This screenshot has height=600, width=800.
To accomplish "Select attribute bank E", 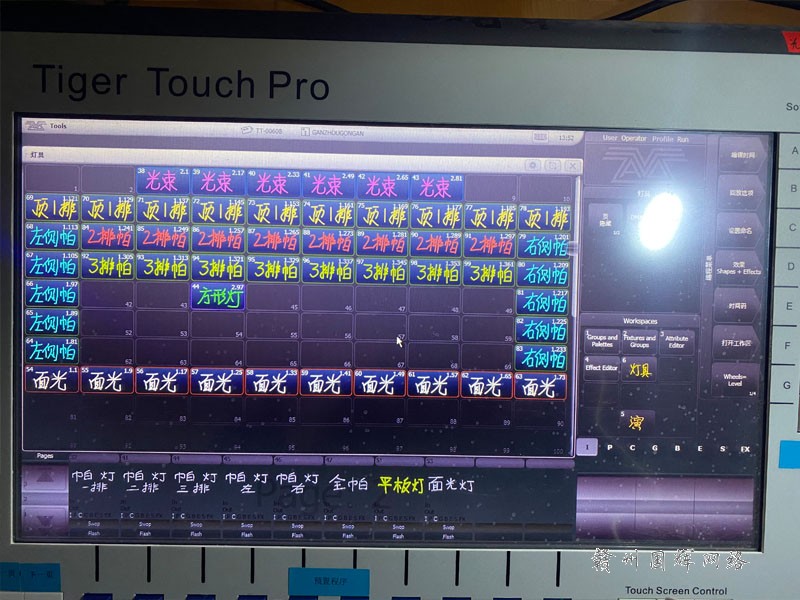I will (x=699, y=448).
